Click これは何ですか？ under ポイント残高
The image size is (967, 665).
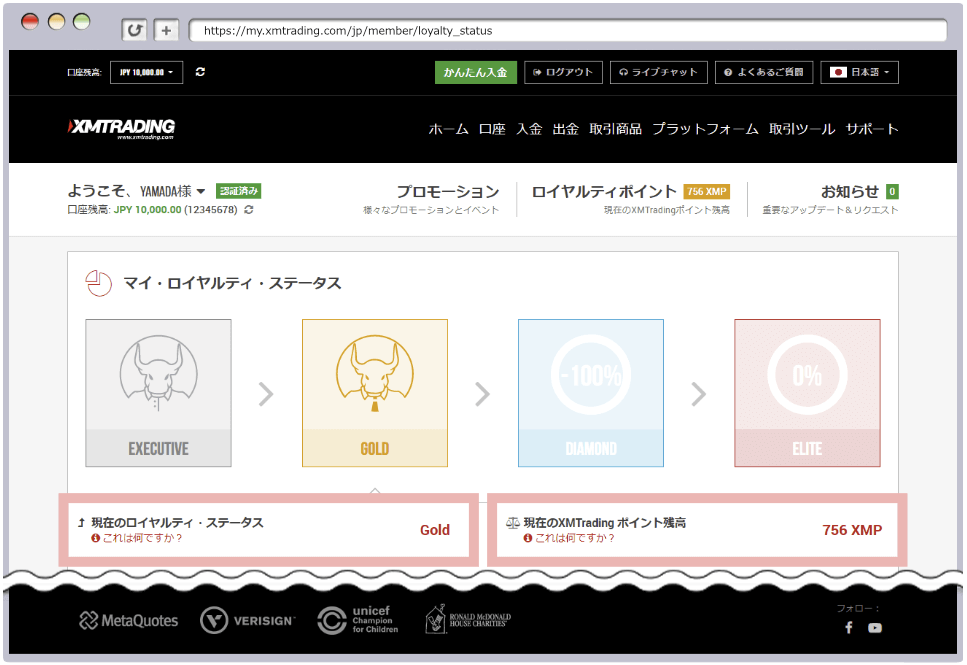(x=575, y=538)
